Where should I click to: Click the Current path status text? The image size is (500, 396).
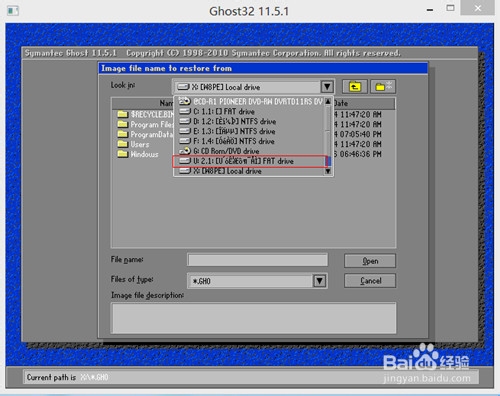click(x=68, y=377)
